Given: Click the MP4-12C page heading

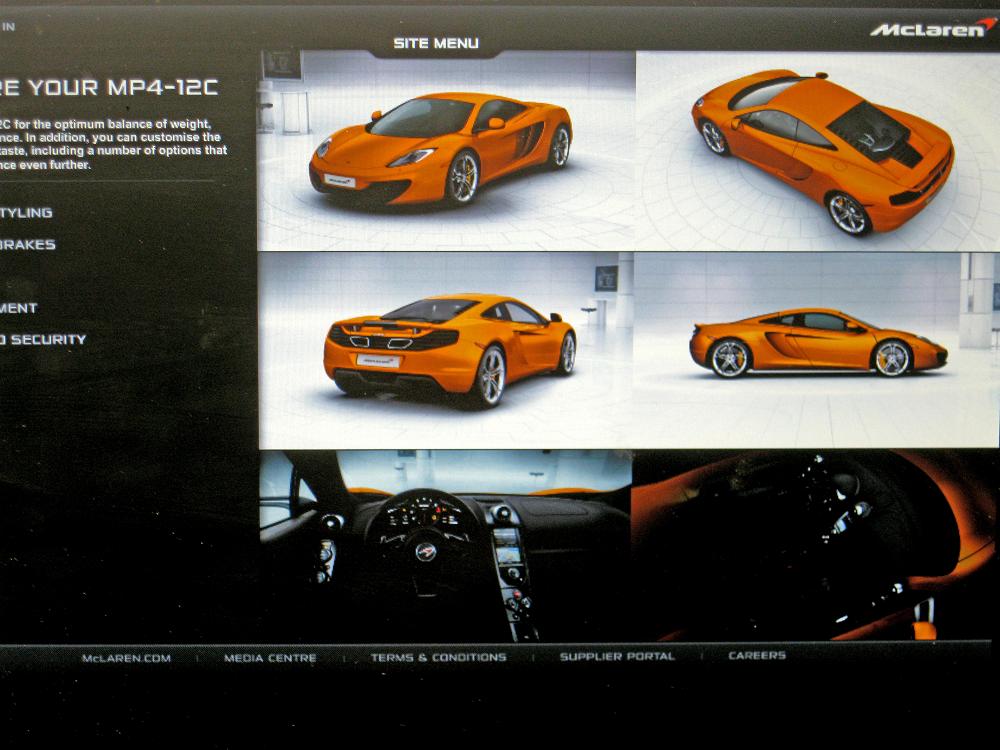Looking at the screenshot, I should pyautogui.click(x=109, y=87).
